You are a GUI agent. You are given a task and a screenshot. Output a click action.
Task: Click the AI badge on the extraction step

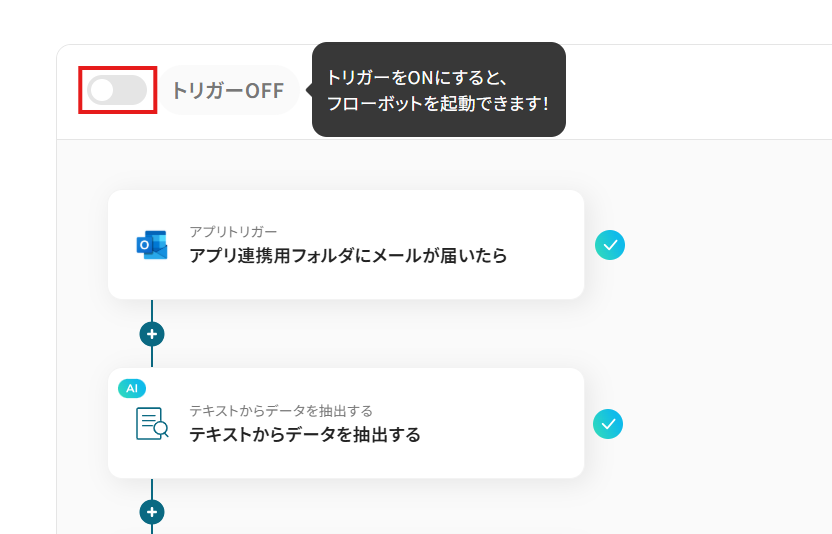coord(132,387)
